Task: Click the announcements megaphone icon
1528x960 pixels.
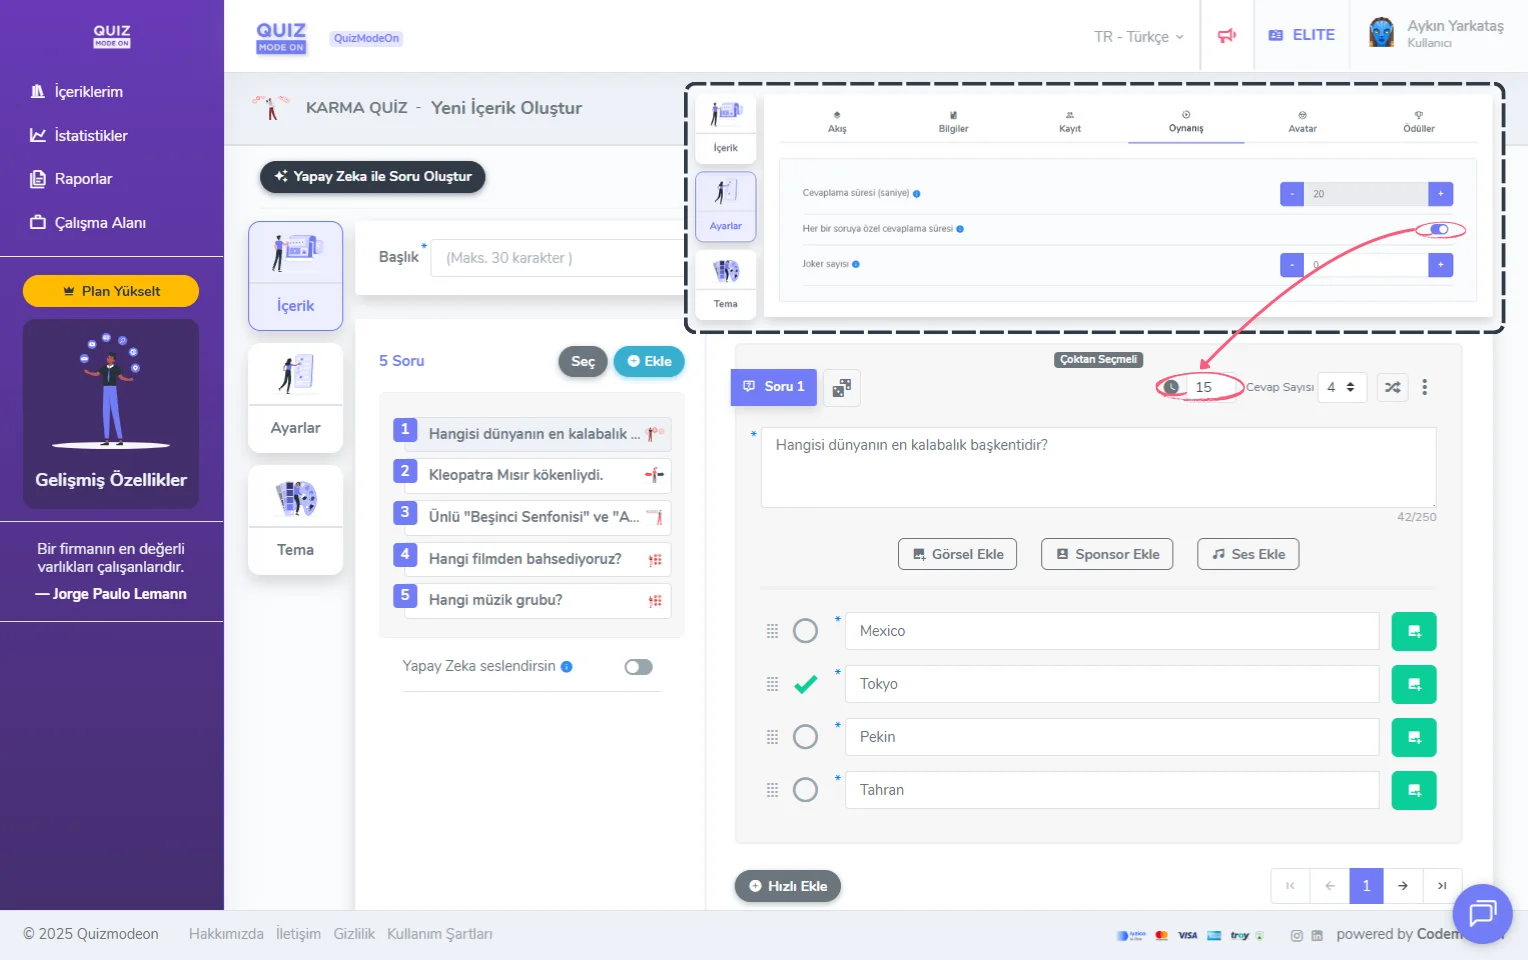Action: (1226, 36)
